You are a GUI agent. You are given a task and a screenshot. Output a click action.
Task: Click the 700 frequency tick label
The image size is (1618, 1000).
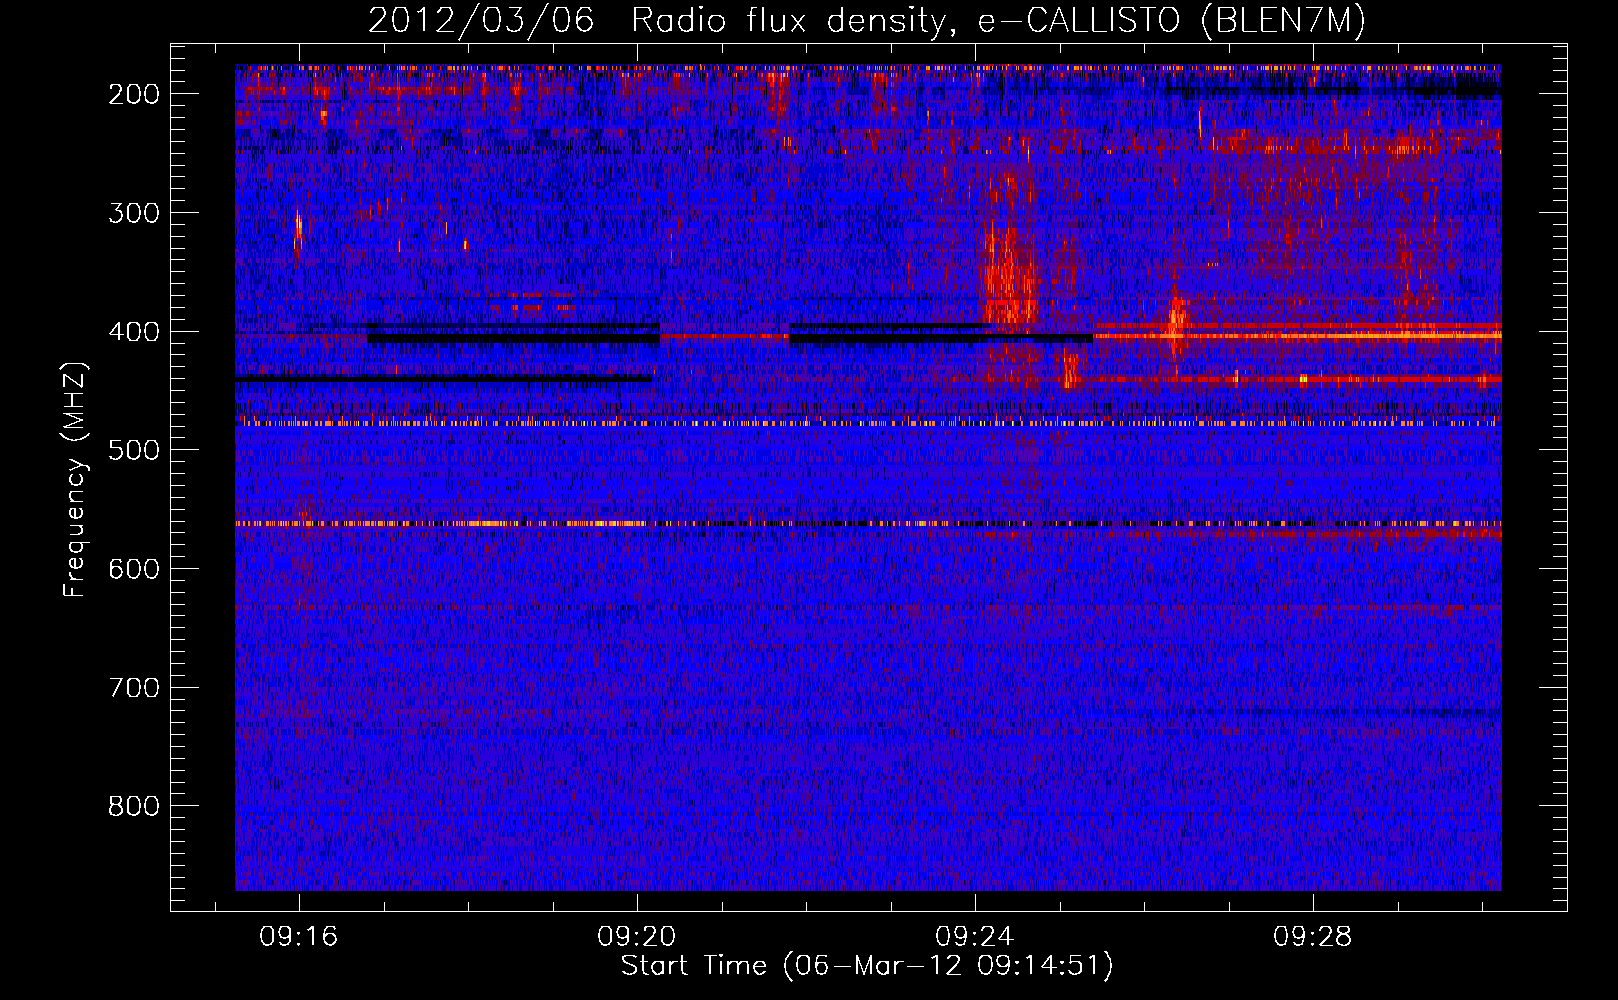click(133, 688)
